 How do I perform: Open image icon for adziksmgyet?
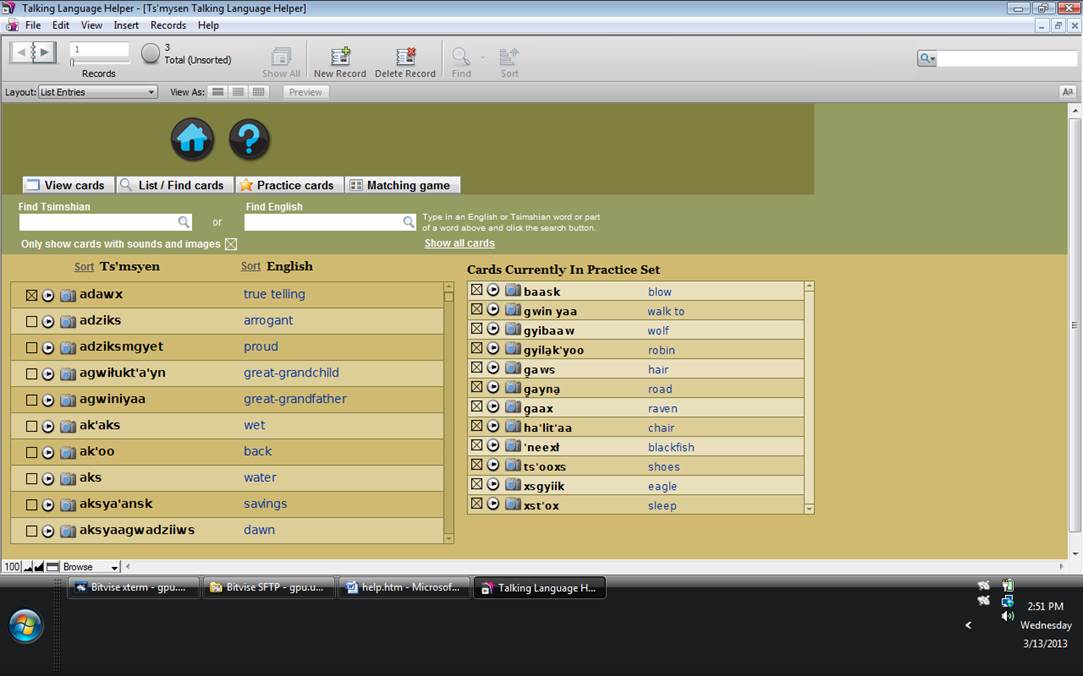pos(68,348)
